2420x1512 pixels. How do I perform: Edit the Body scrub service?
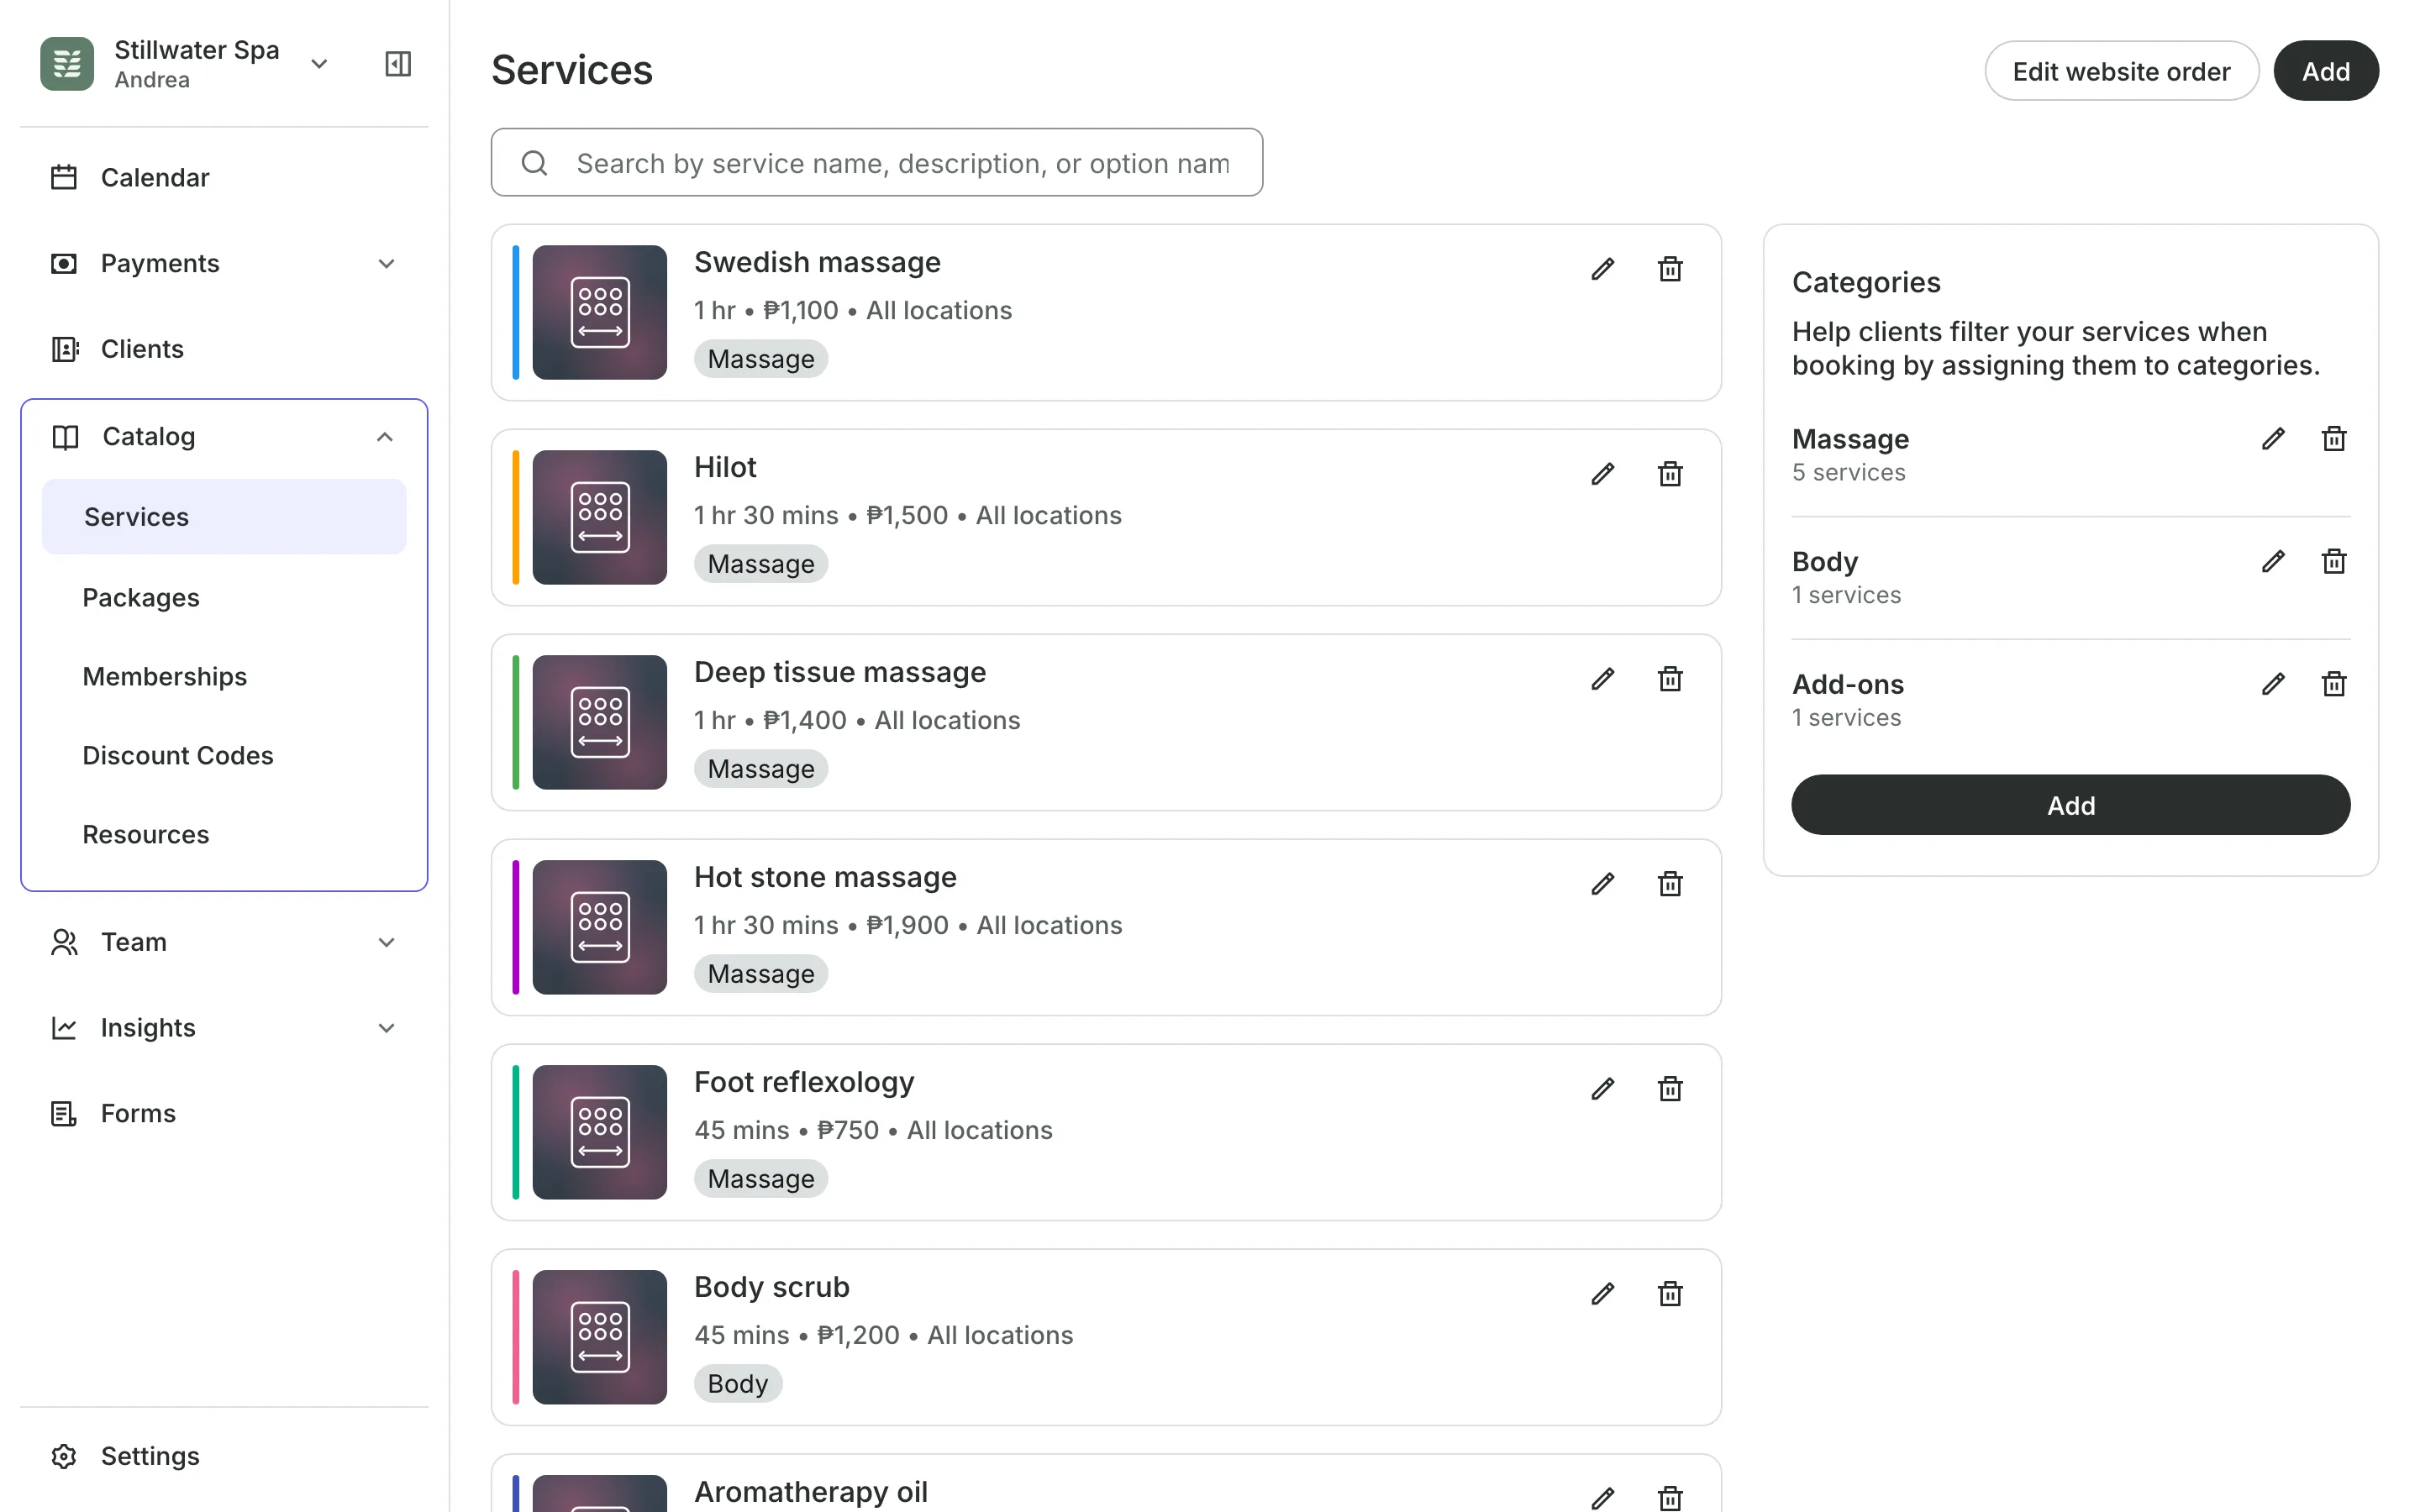pyautogui.click(x=1602, y=1294)
